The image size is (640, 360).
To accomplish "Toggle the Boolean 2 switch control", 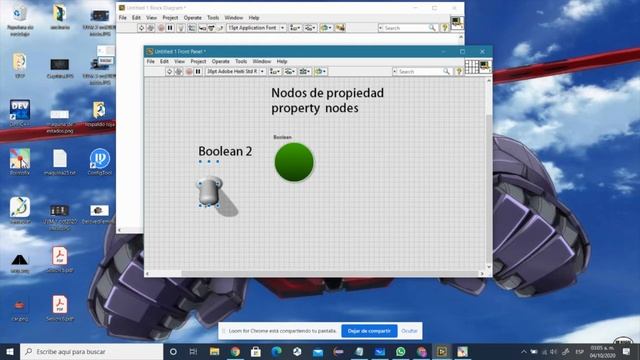I will click(210, 191).
